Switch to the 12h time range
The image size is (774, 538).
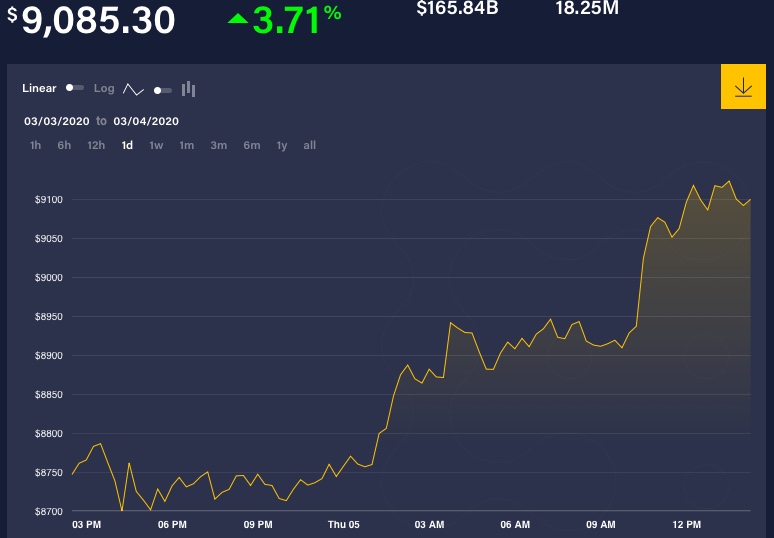[x=96, y=145]
